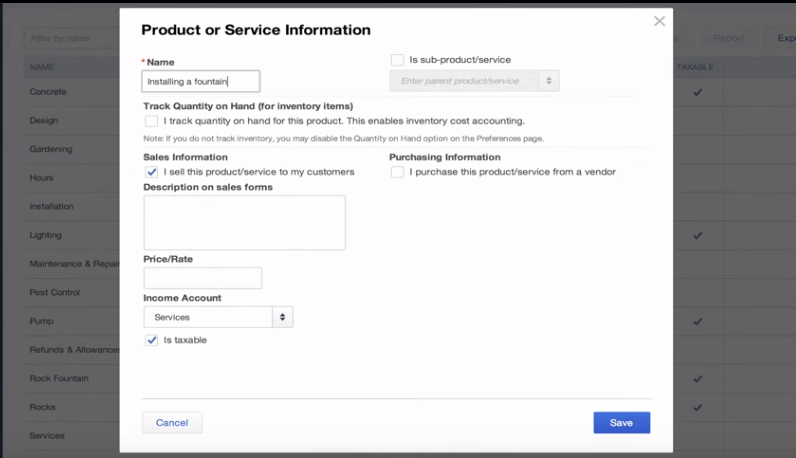Select Refunds & Allowances in background list
Screen dimensions: 796x458
click(74, 350)
